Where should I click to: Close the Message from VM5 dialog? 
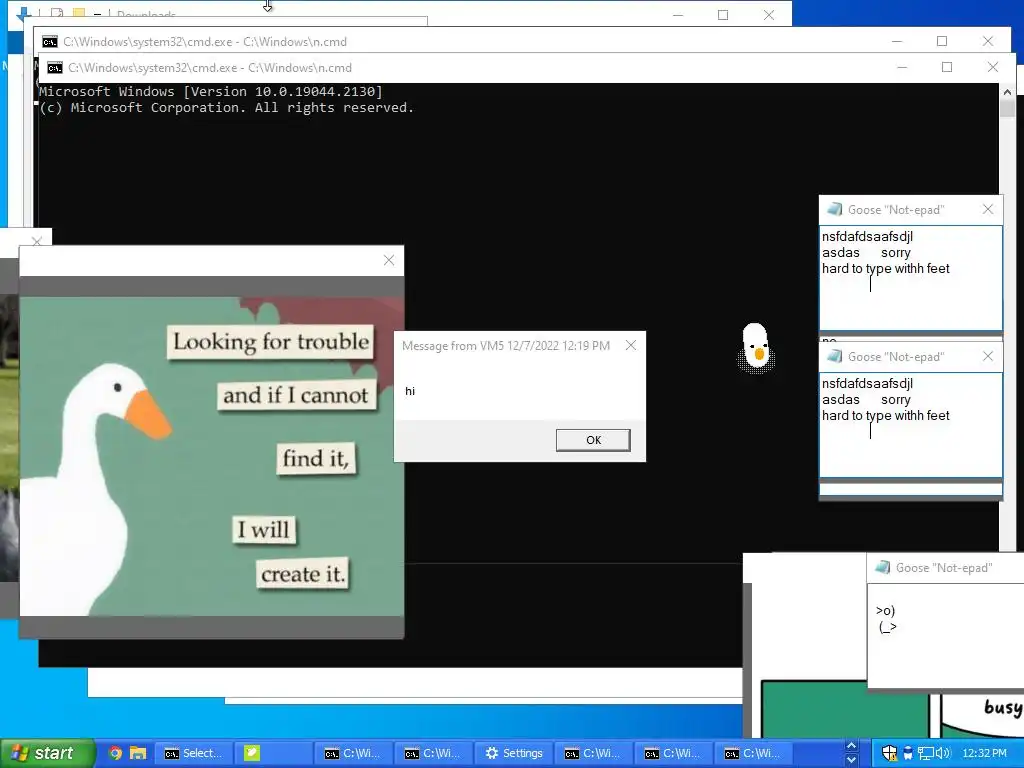(x=630, y=345)
